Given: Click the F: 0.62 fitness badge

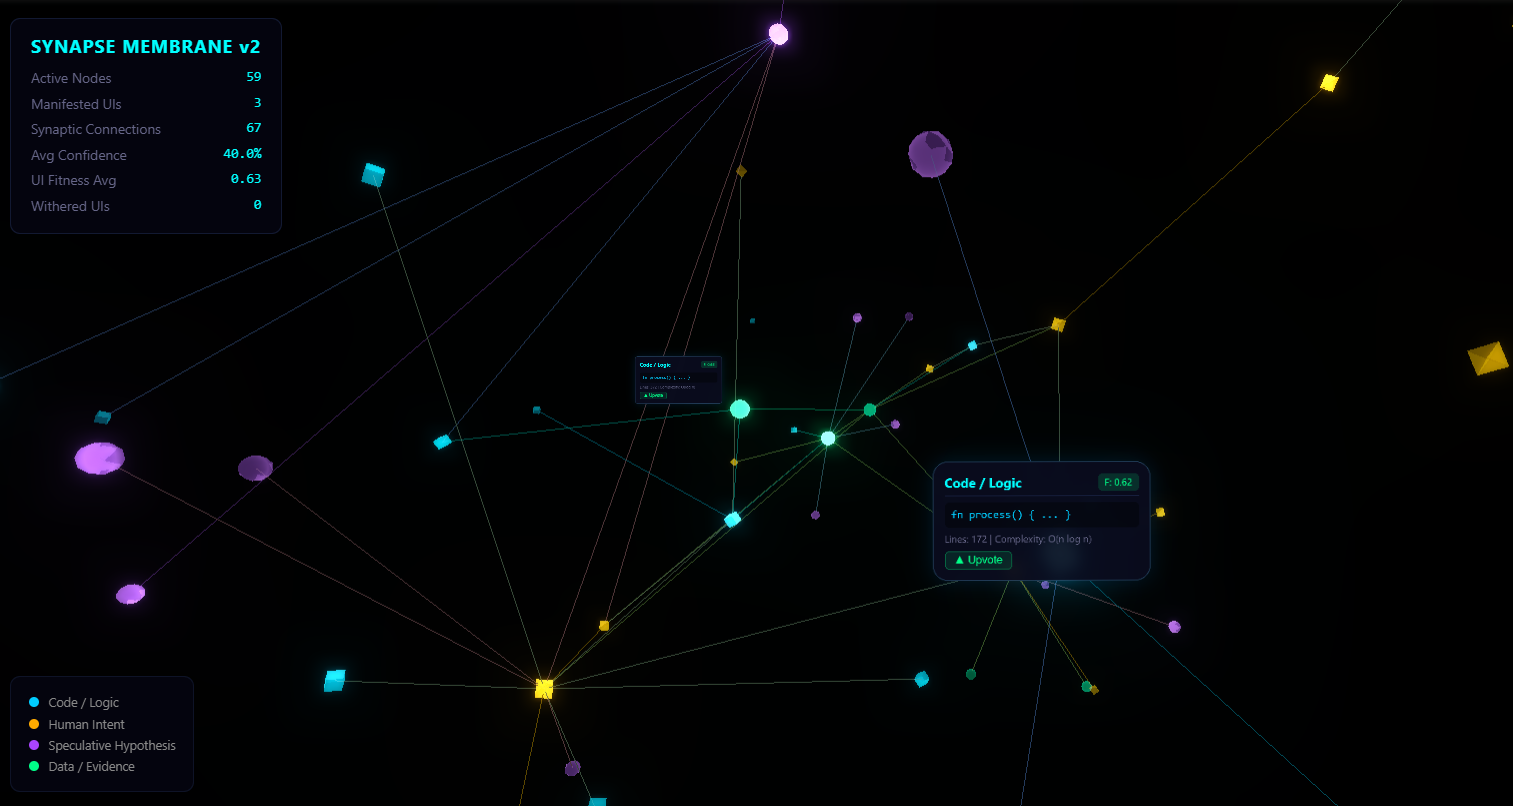Looking at the screenshot, I should point(1118,482).
